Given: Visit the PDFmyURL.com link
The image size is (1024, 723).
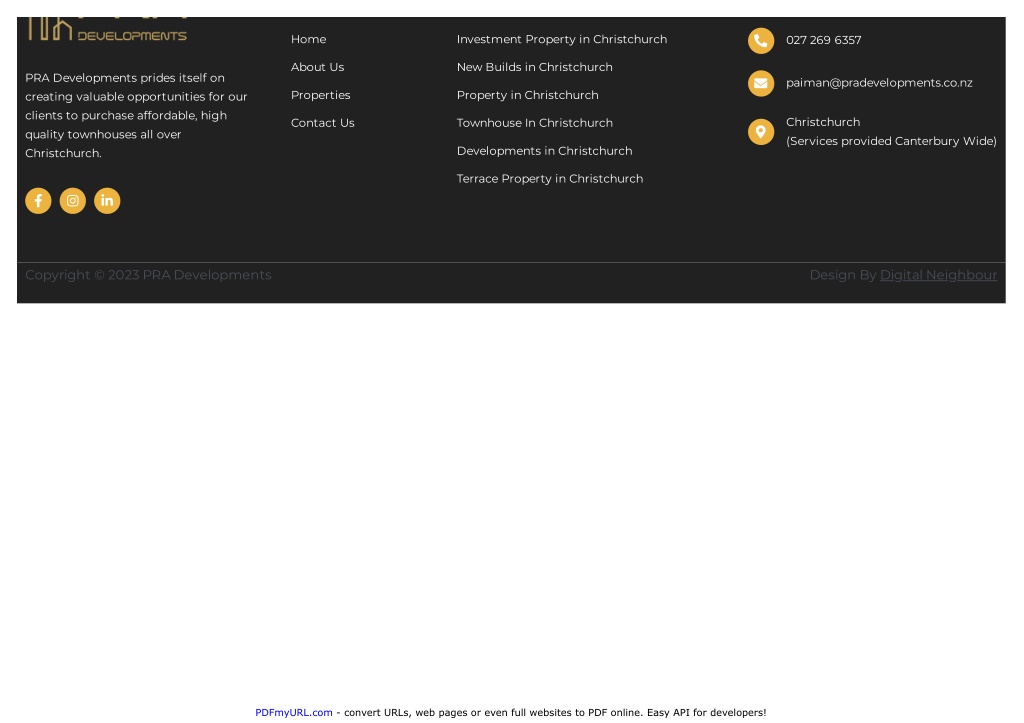Looking at the screenshot, I should [293, 713].
